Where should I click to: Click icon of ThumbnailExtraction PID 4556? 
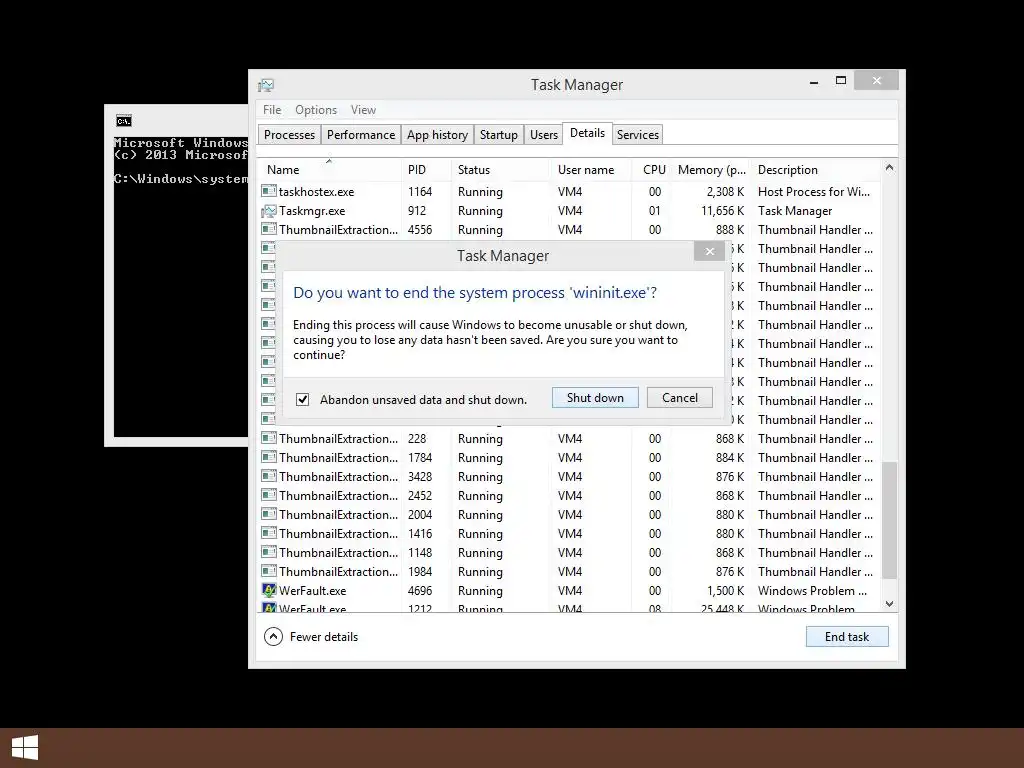click(268, 229)
